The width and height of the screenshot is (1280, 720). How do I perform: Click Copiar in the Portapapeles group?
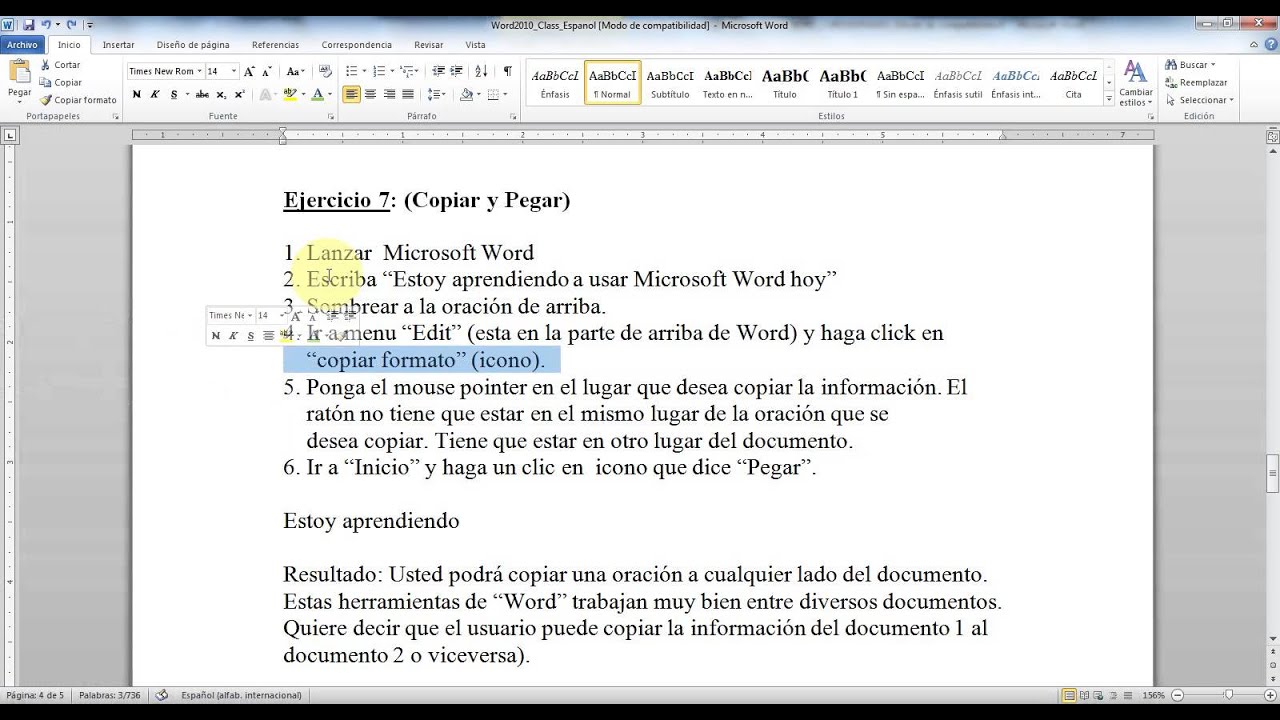coord(61,82)
